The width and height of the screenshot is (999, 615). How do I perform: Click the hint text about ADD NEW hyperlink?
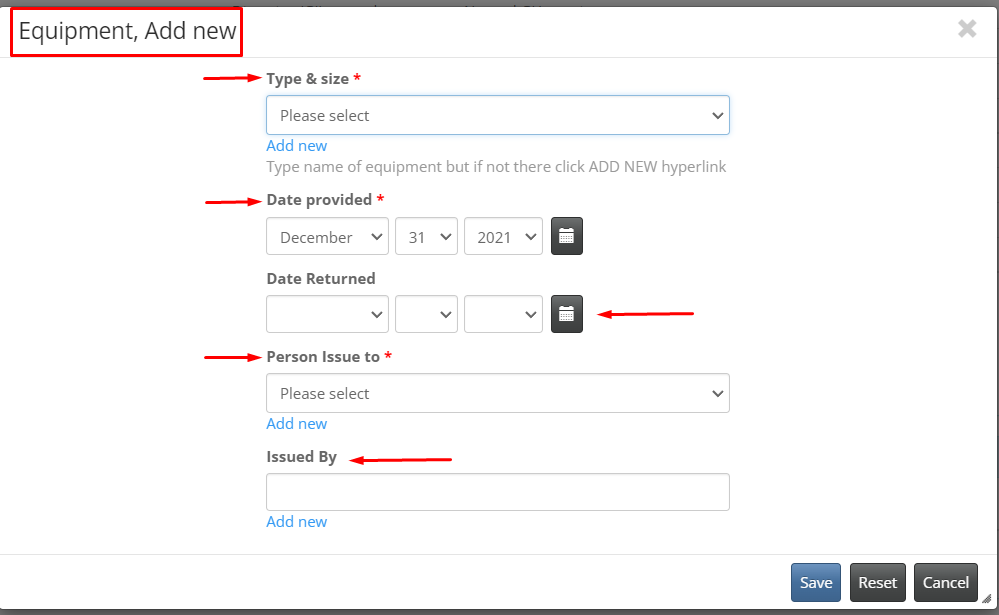(496, 167)
